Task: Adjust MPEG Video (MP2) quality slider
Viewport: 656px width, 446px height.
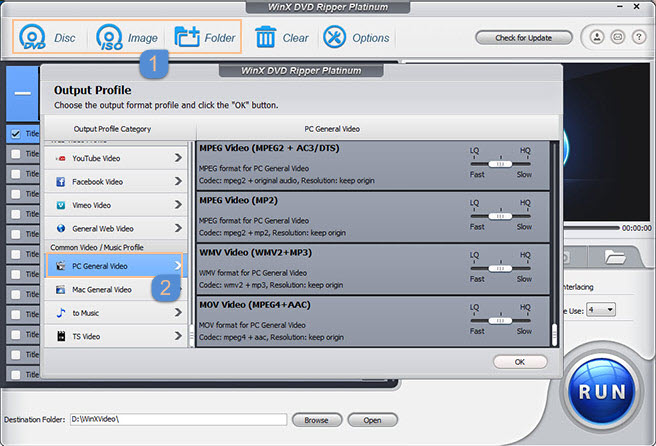Action: [500, 216]
